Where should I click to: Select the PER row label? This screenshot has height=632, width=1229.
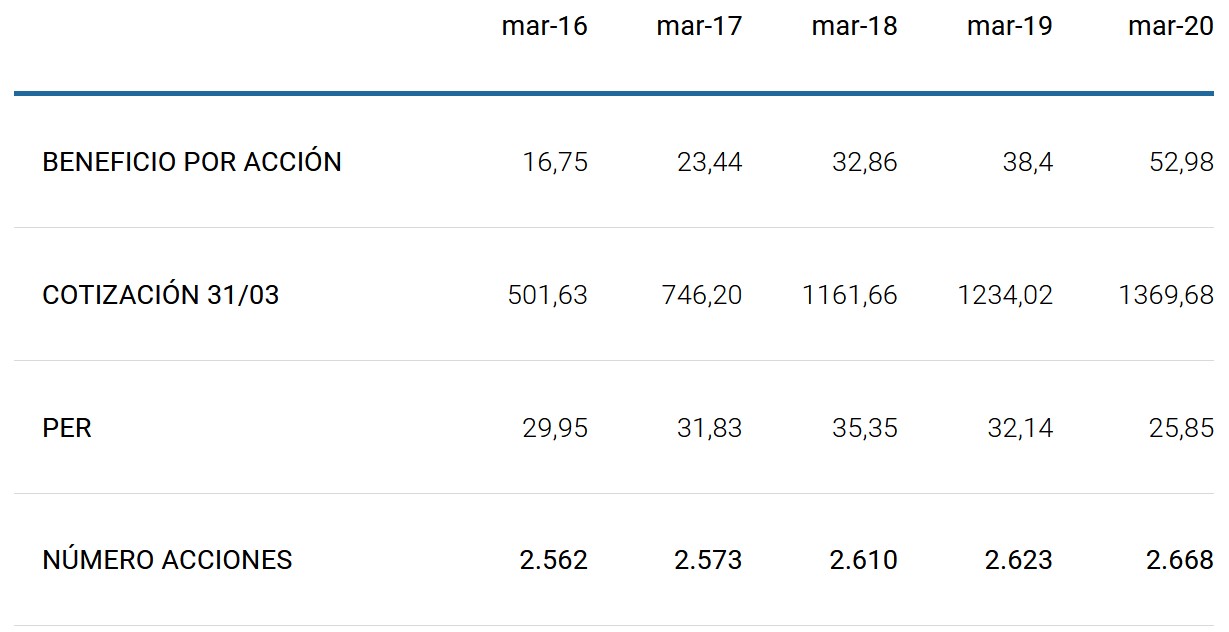pyautogui.click(x=67, y=428)
